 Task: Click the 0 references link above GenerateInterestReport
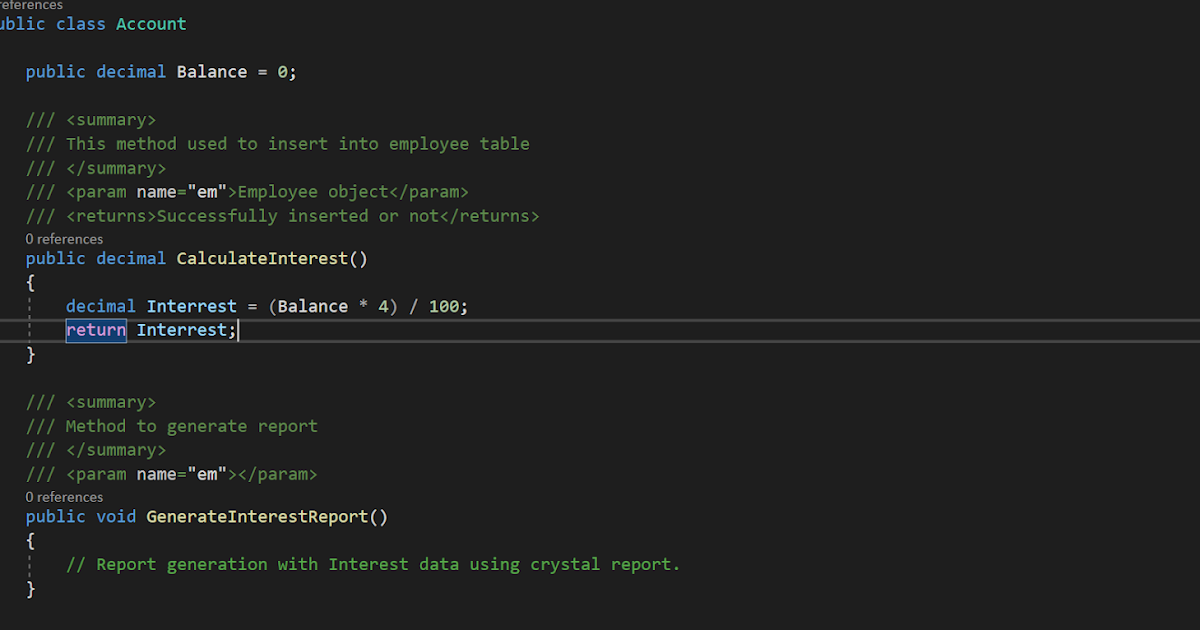coord(63,496)
